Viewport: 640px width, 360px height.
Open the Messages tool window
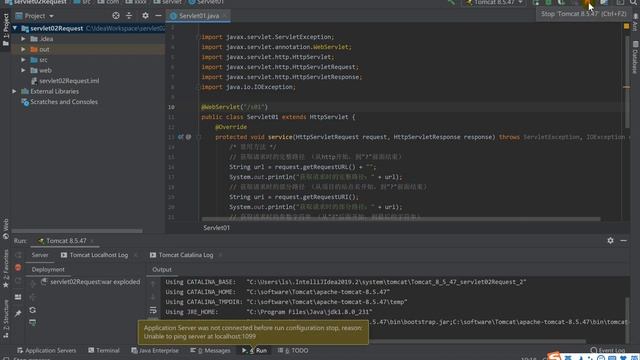pos(210,351)
